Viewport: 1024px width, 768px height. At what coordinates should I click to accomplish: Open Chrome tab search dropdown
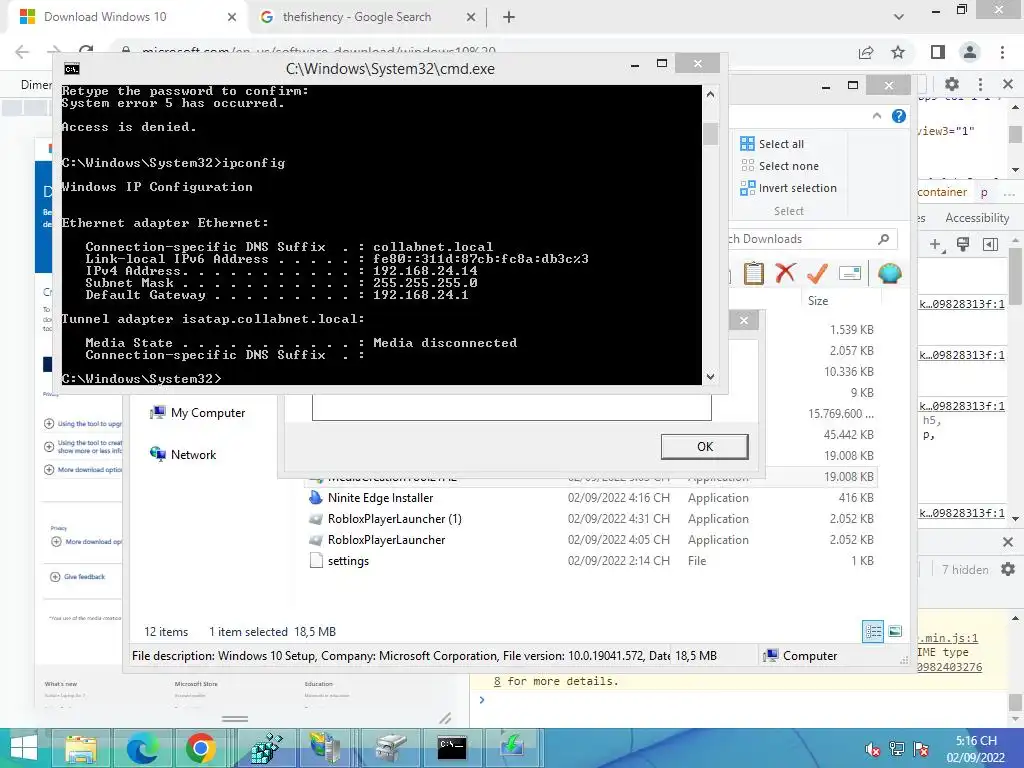tap(899, 17)
